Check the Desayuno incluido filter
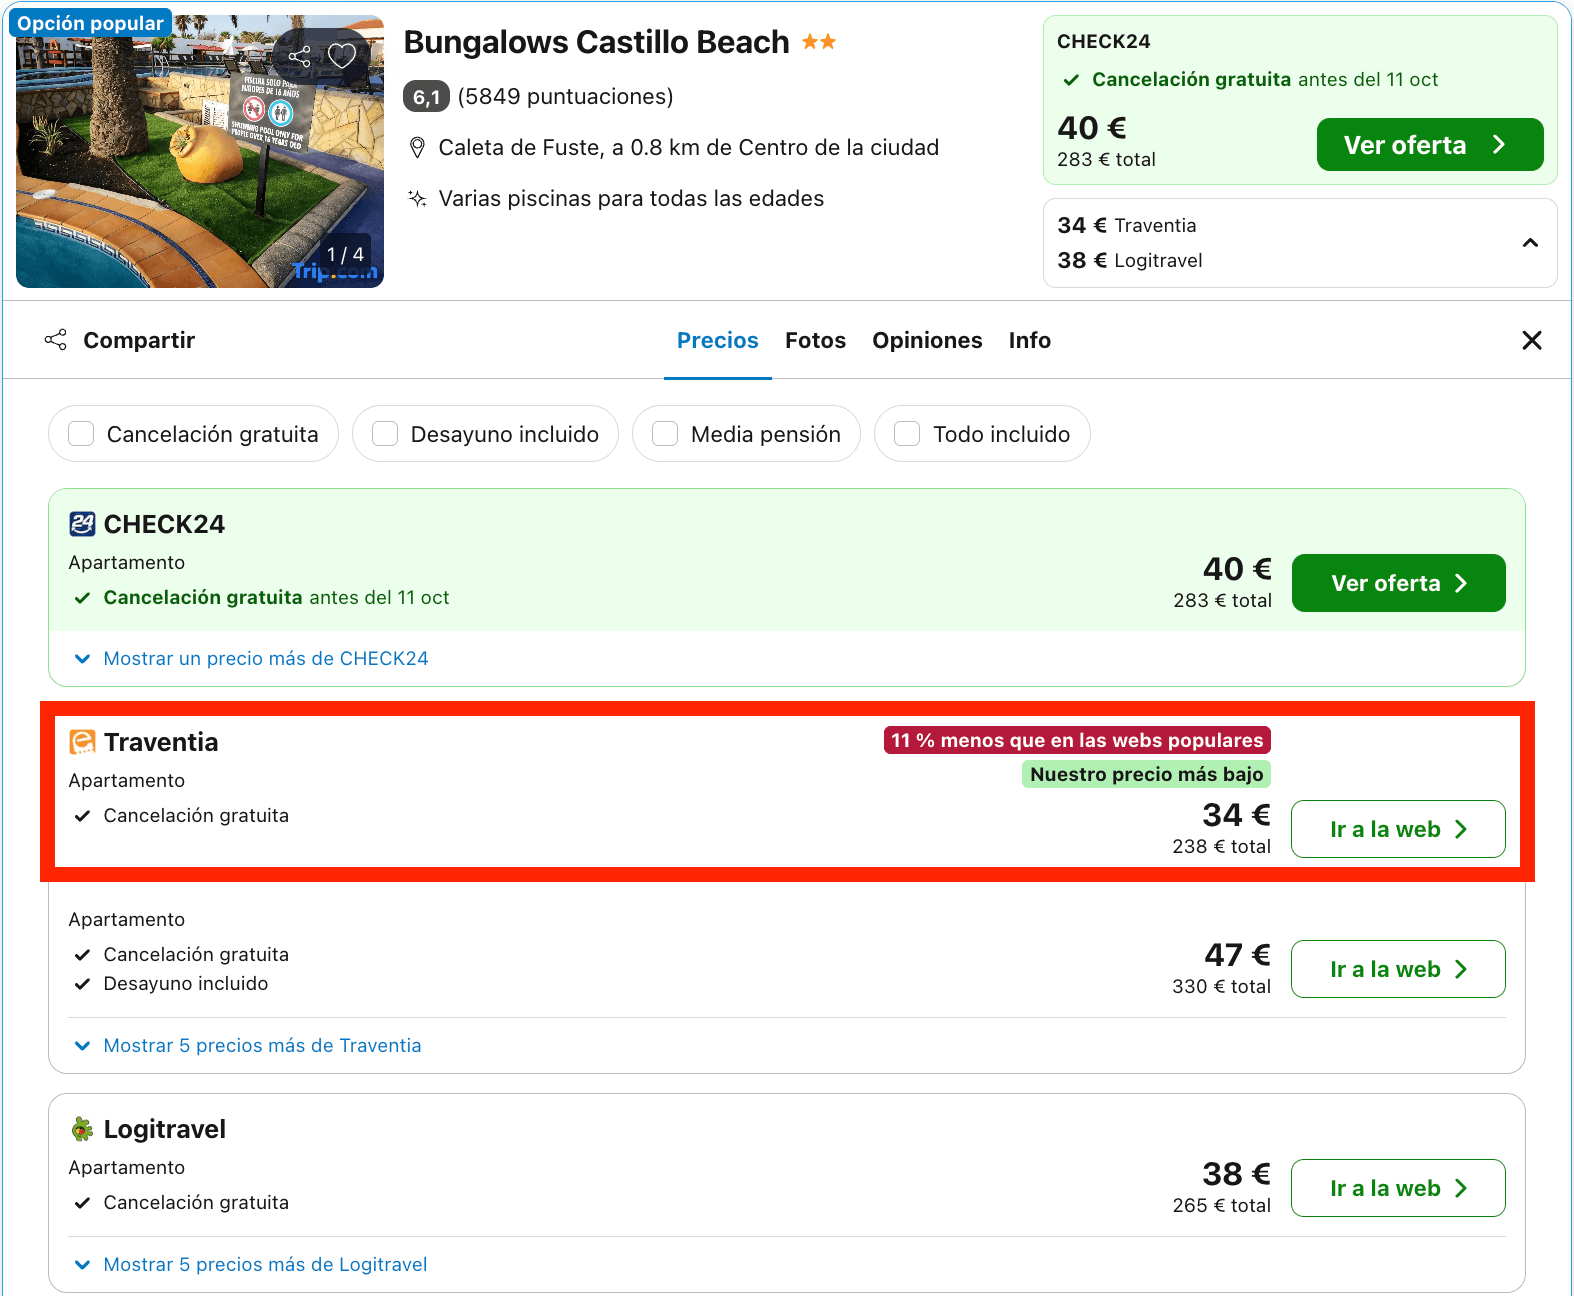Screen dimensions: 1574x1296 coord(385,434)
